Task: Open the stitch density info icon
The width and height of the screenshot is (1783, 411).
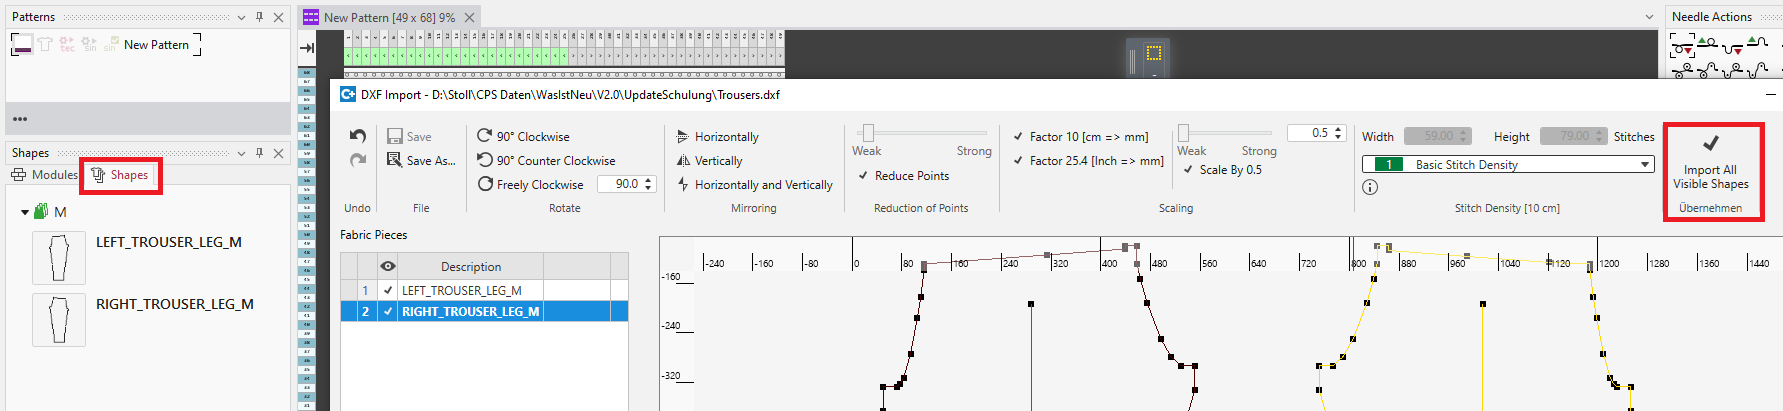Action: (1370, 187)
